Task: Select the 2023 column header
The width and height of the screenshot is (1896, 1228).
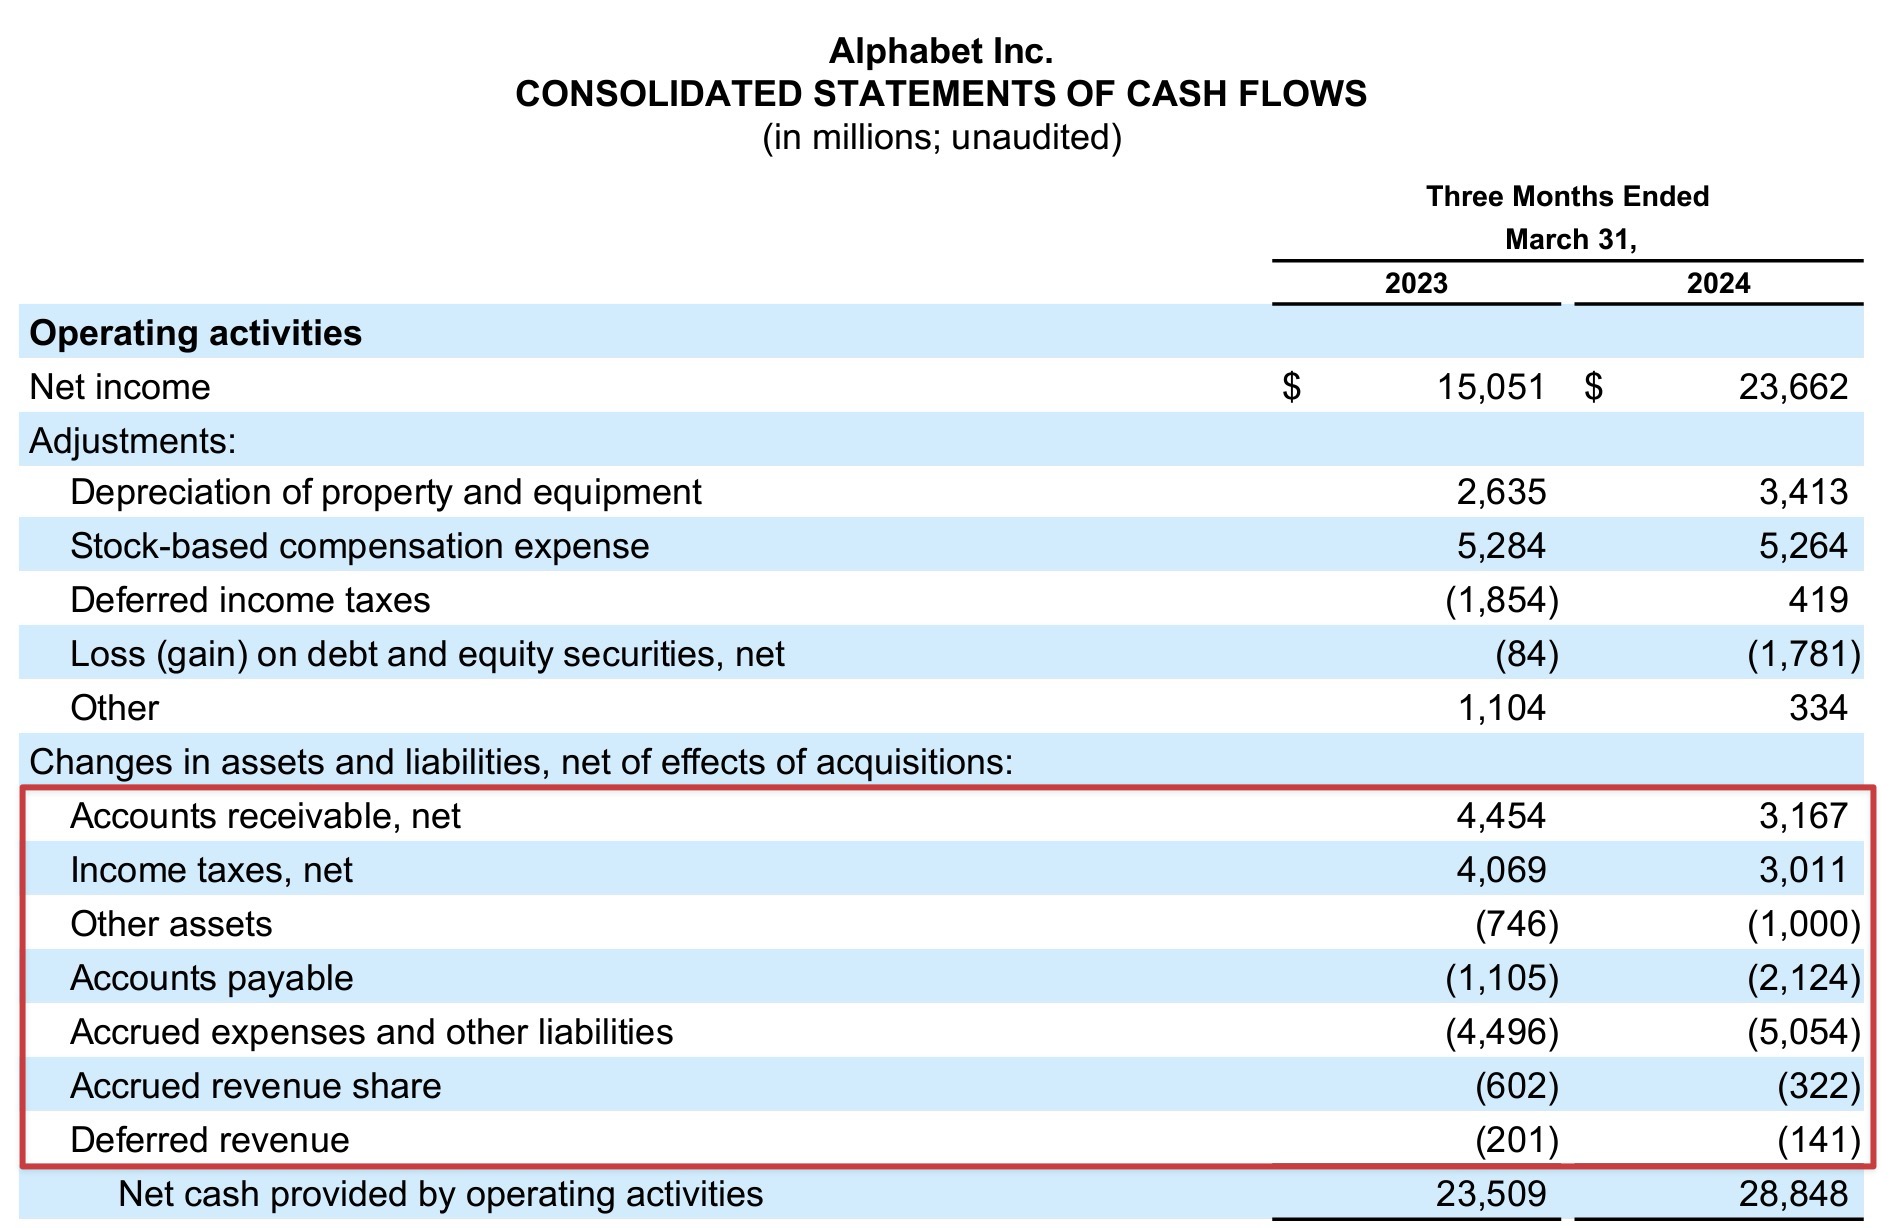Action: coord(1416,283)
